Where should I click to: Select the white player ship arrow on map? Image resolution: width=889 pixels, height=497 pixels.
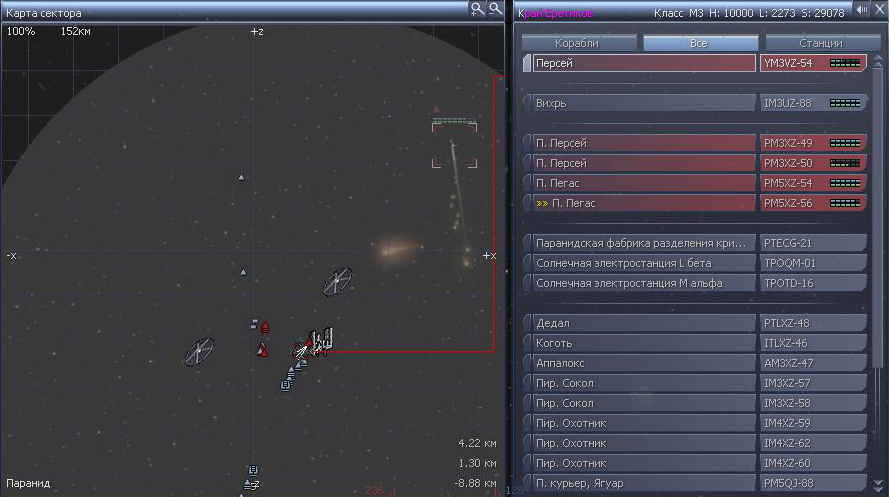pos(302,351)
